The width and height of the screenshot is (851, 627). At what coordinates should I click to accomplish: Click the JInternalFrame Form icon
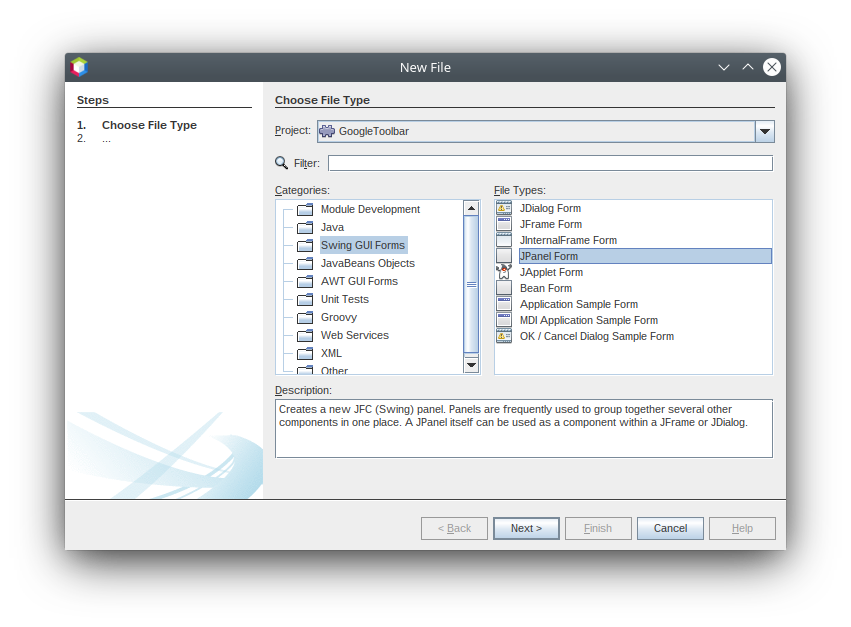tap(504, 240)
